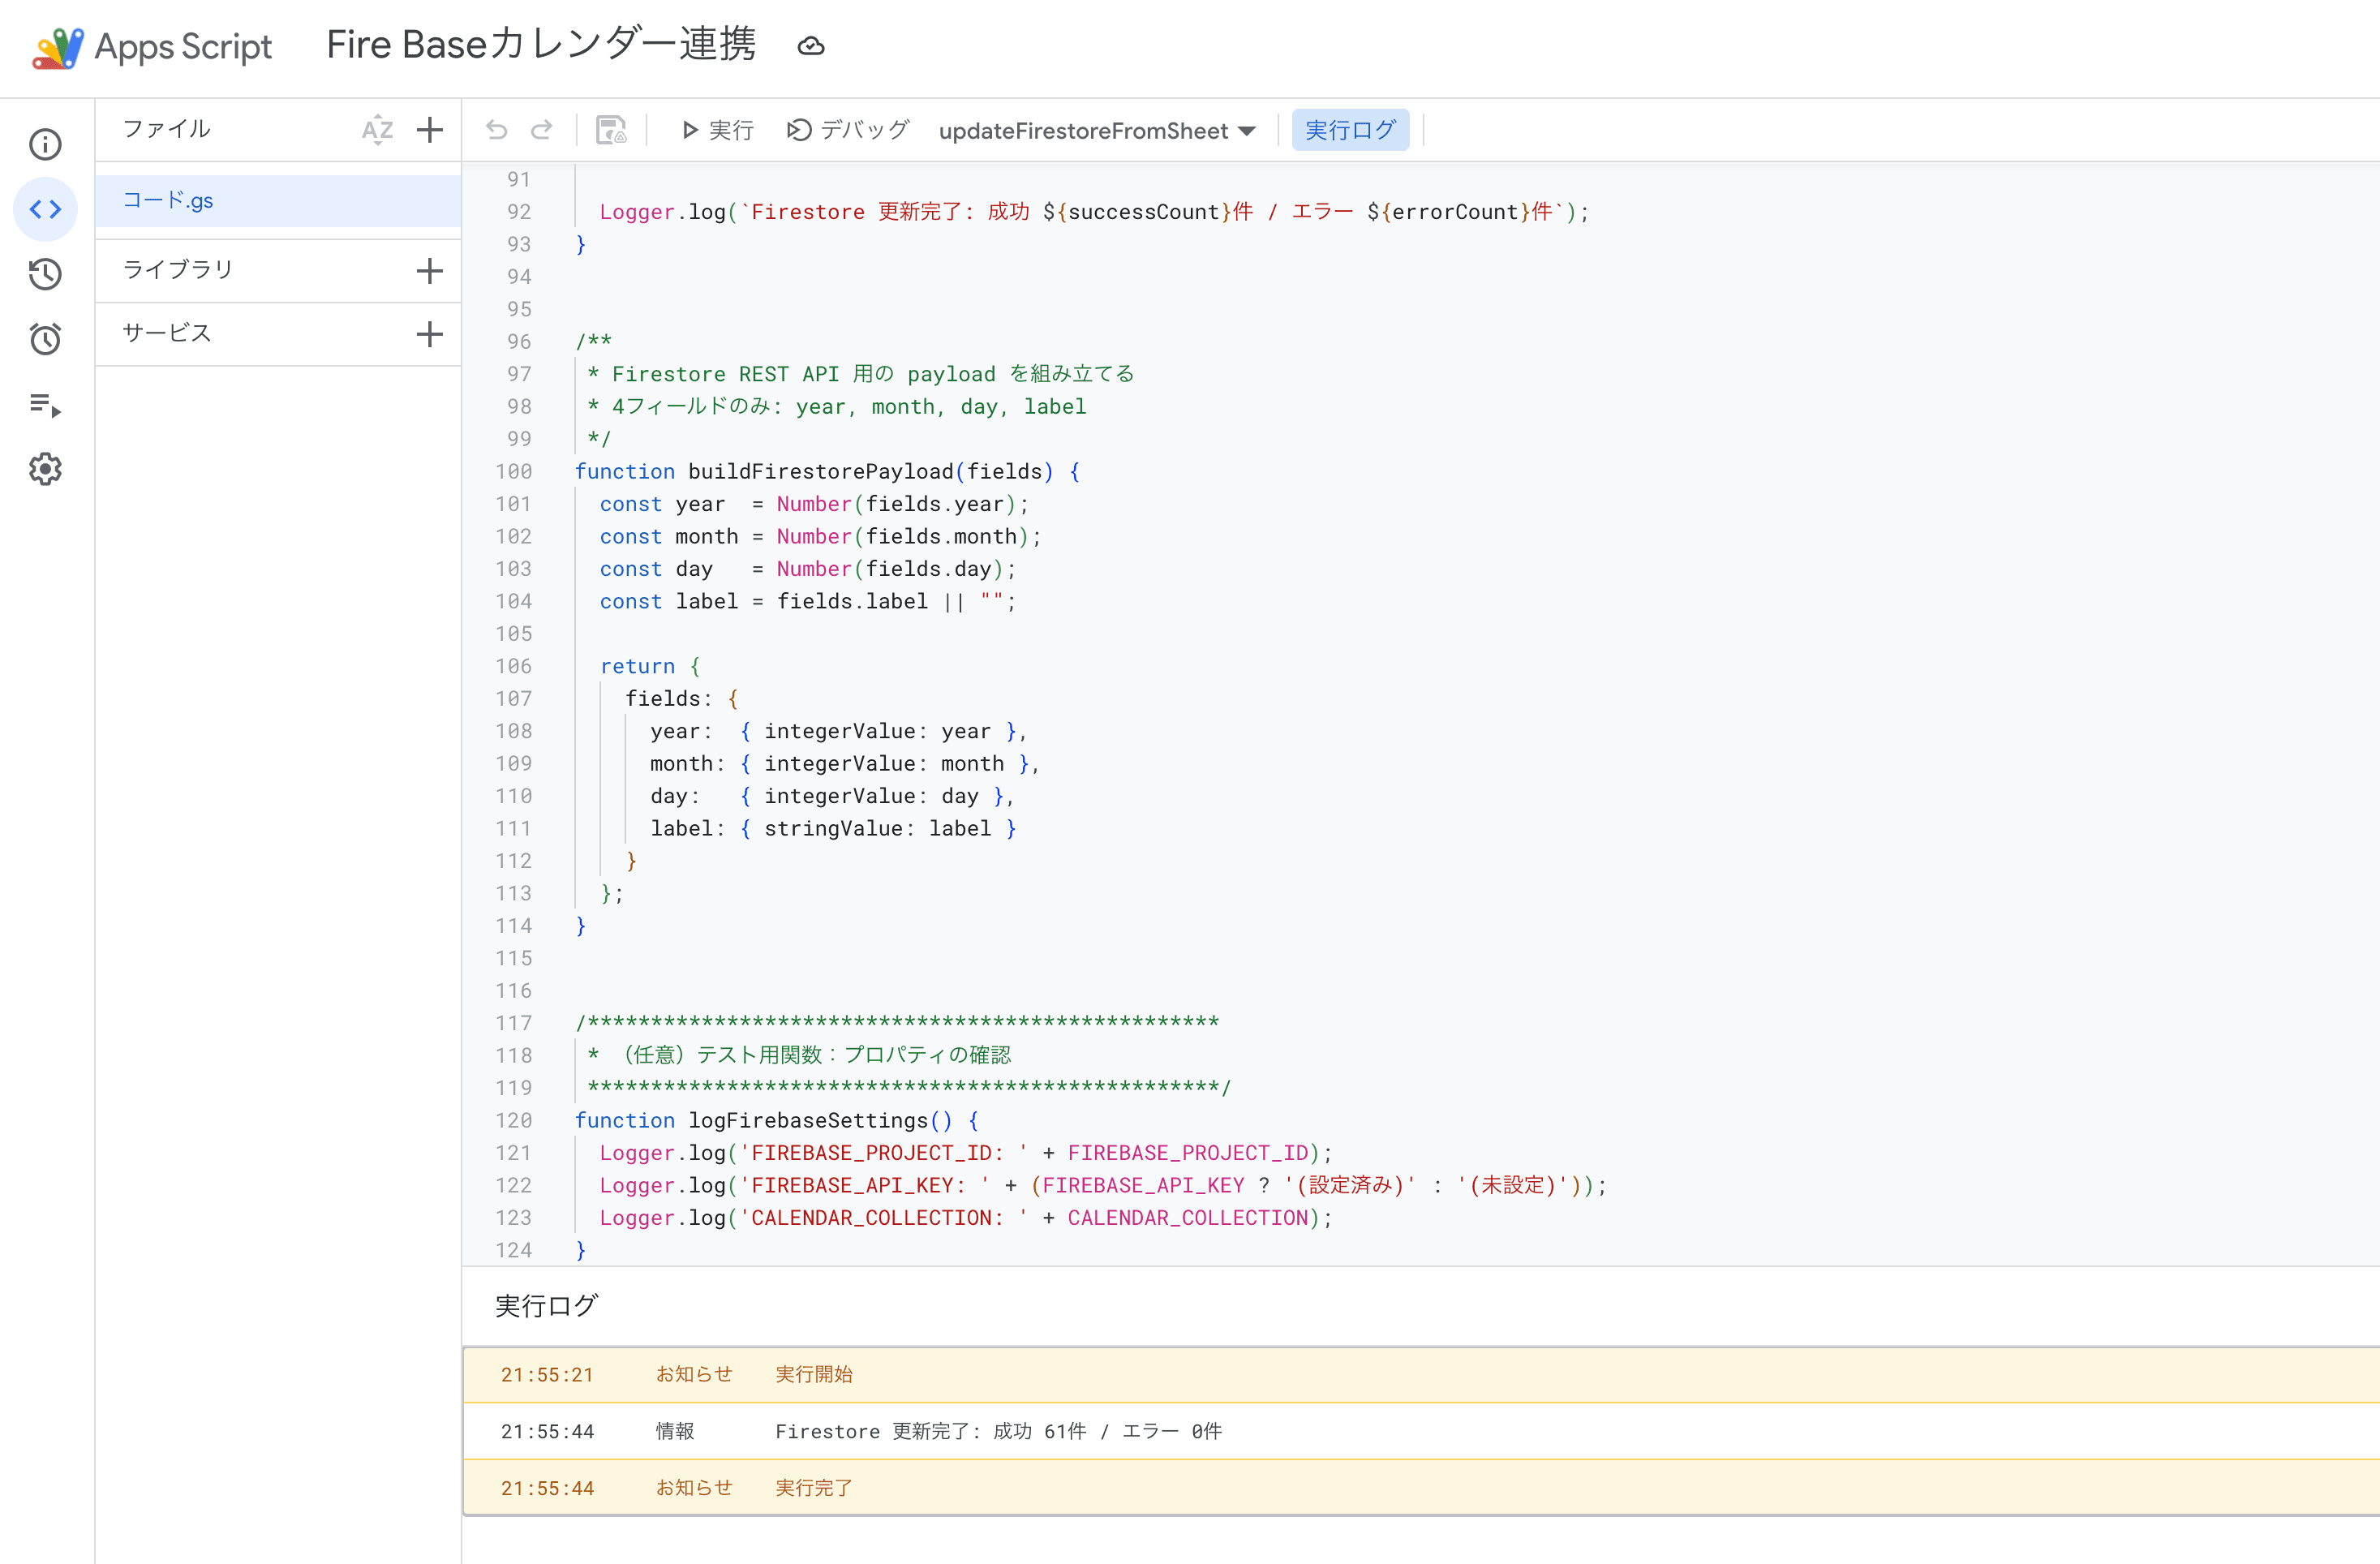Start debugging with デバッグ button
2380x1564 pixels.
[848, 130]
